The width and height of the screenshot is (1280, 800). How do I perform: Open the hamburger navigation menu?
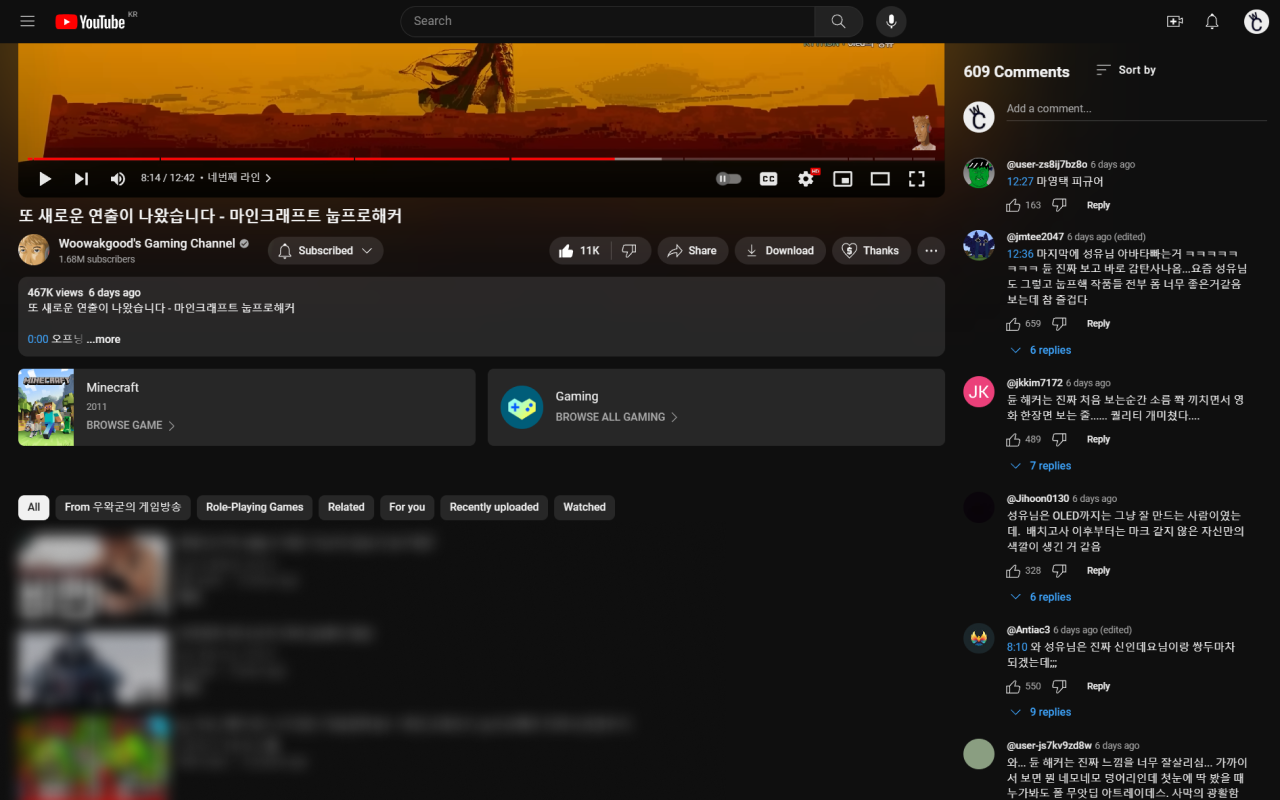coord(27,20)
